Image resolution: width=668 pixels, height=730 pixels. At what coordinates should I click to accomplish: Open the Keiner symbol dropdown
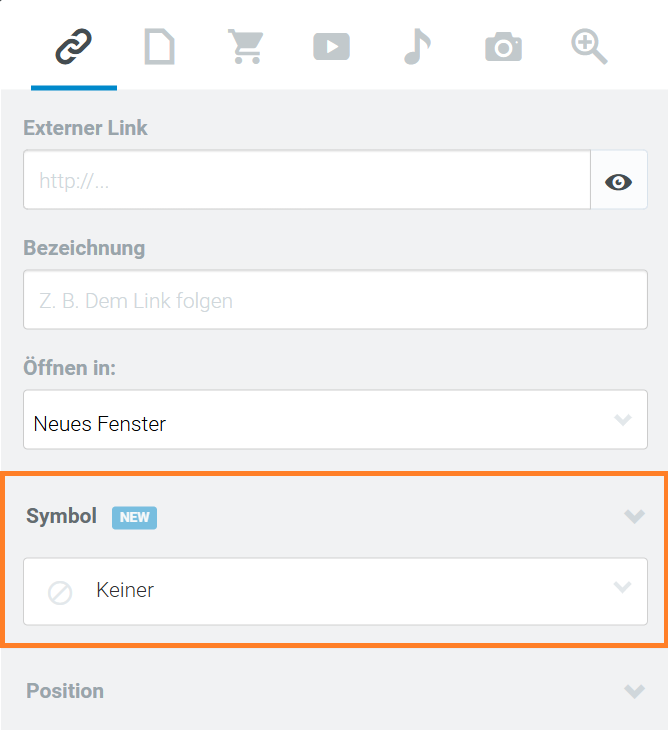click(x=335, y=591)
